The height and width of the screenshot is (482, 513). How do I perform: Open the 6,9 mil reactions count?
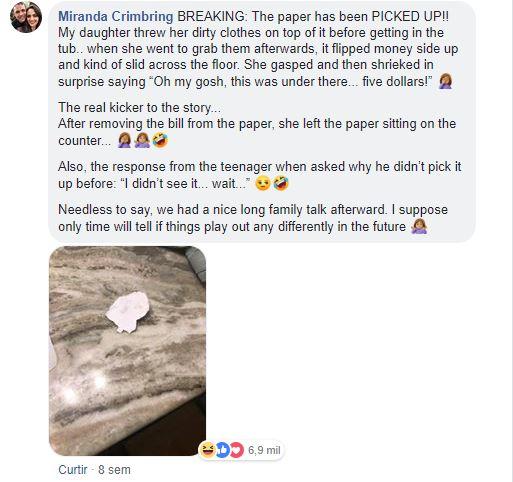coord(264,450)
